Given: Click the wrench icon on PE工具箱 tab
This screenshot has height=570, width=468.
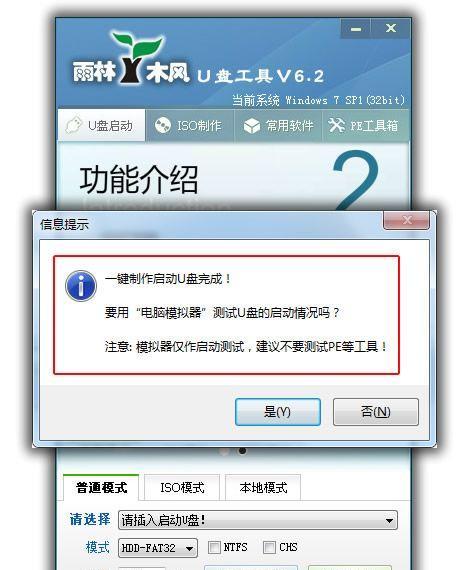Looking at the screenshot, I should pos(336,125).
